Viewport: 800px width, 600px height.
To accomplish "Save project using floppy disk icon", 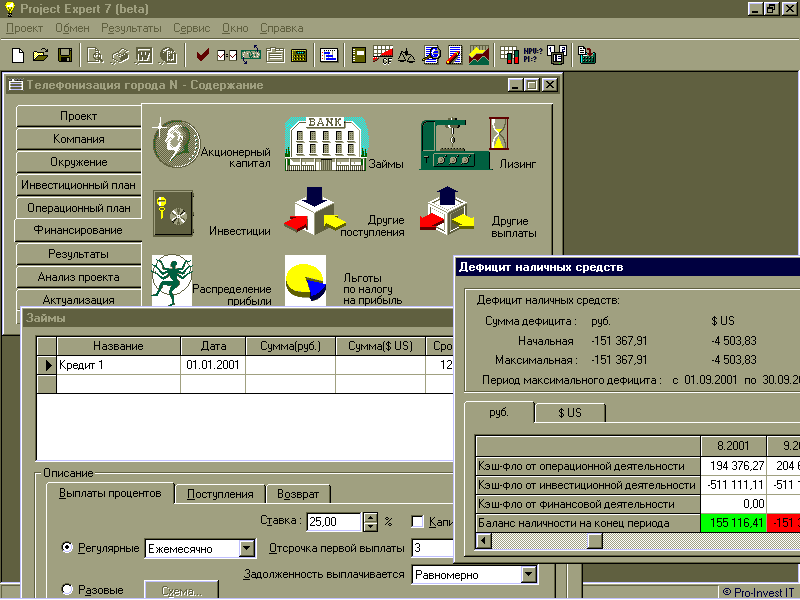I will pyautogui.click(x=65, y=55).
